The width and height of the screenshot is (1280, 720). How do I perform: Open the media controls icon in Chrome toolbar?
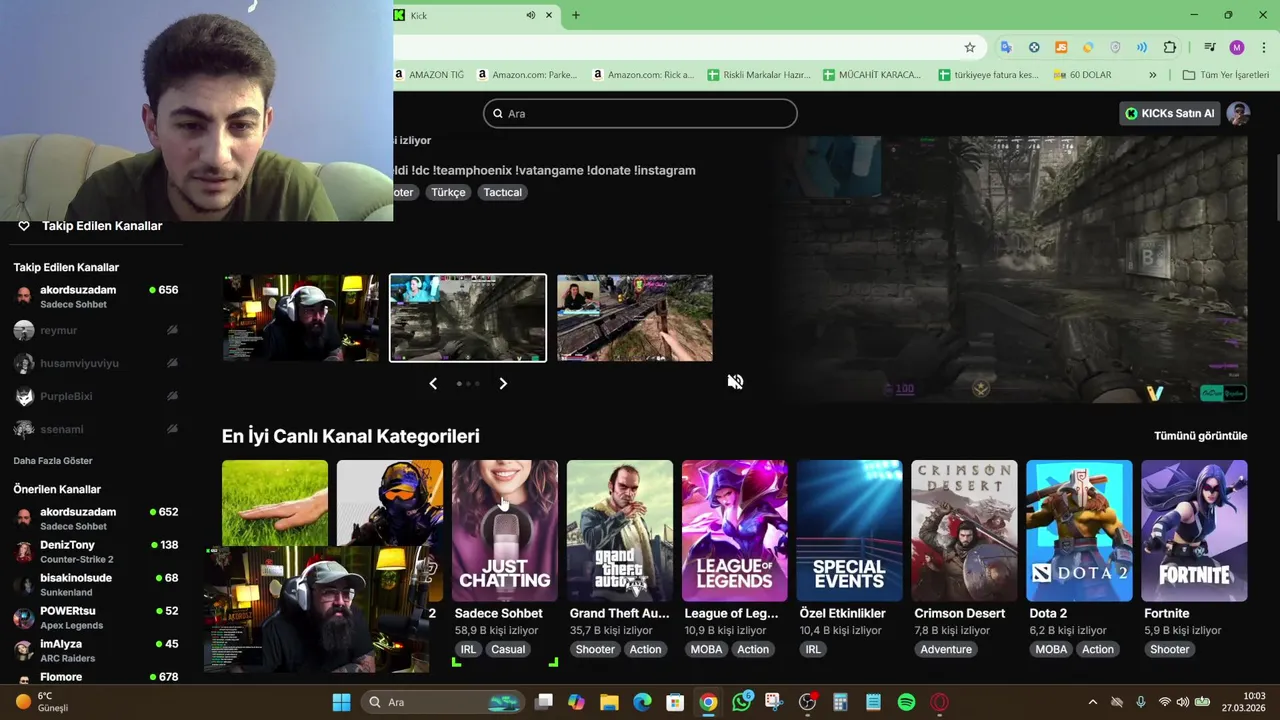click(1209, 47)
